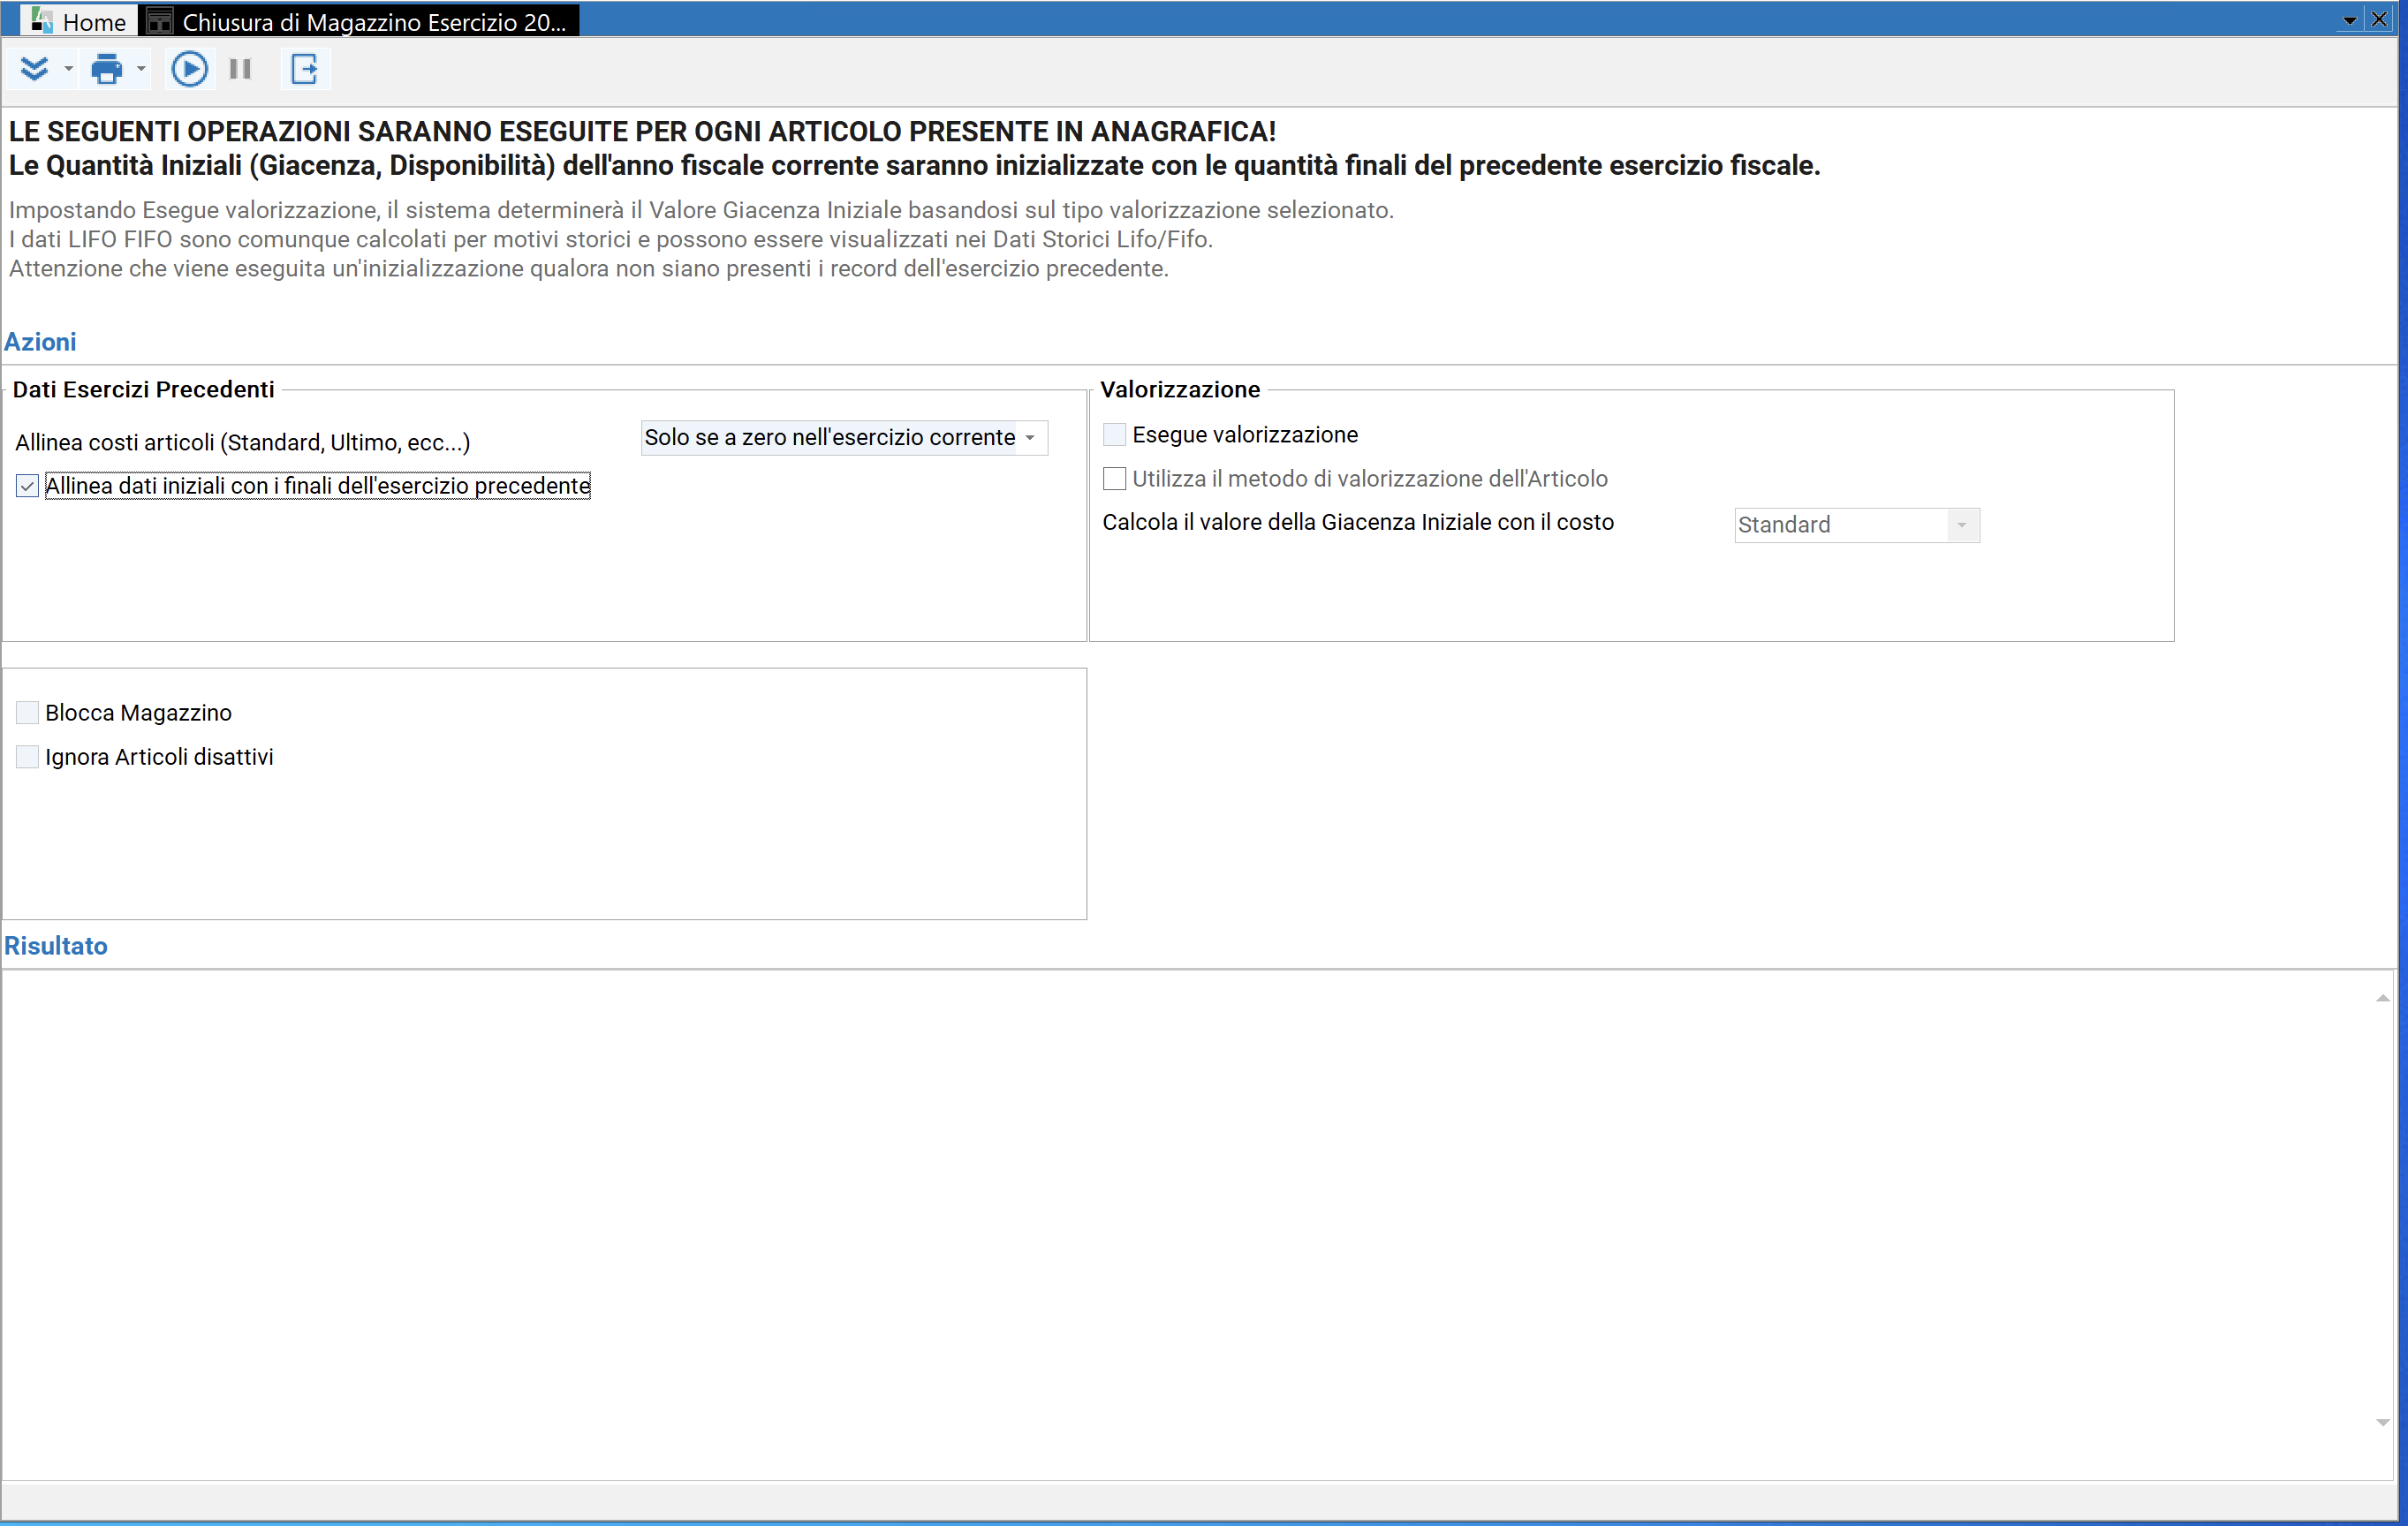This screenshot has height=1526, width=2408.
Task: Click 'Calcola il valore della Giacenza Iniziale' label
Action: [x=1358, y=523]
